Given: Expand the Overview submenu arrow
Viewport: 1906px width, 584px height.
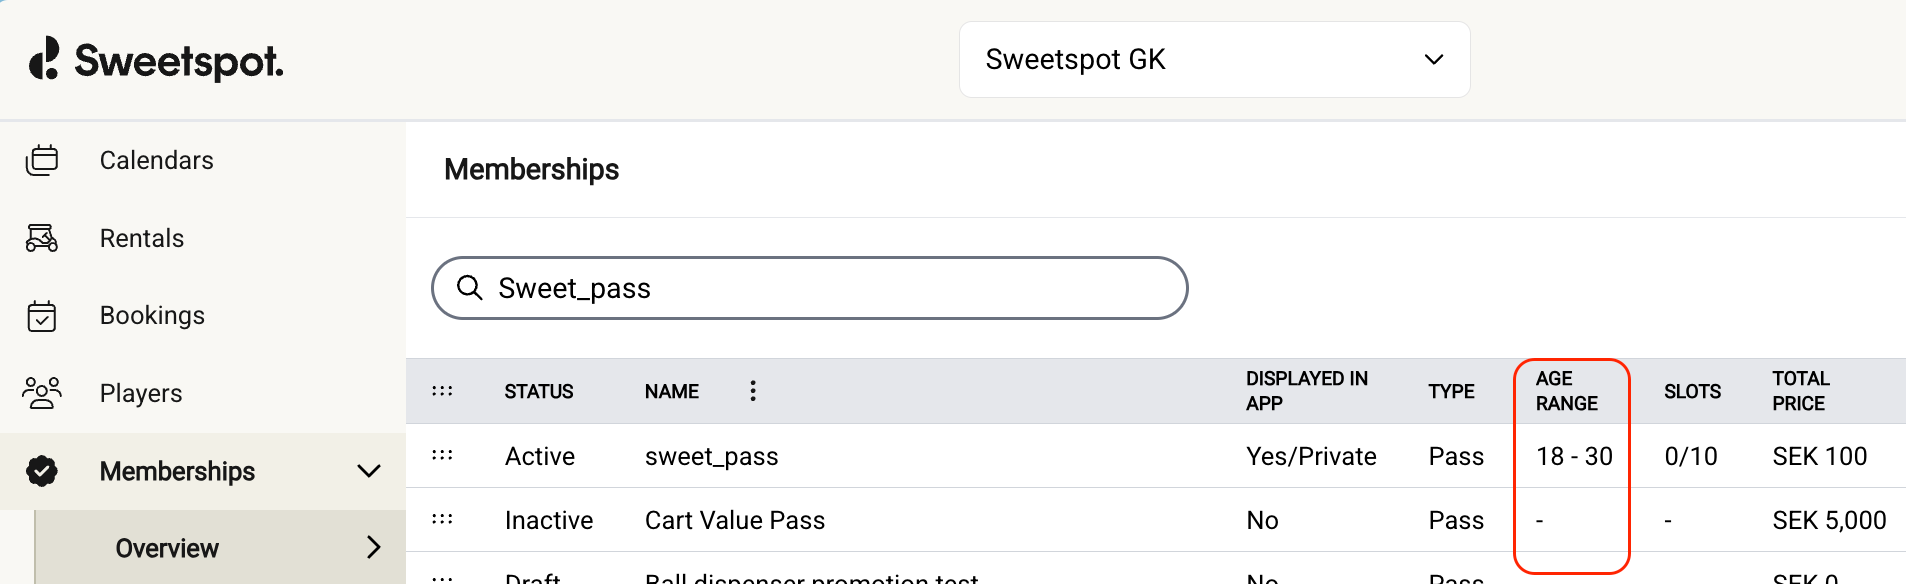Looking at the screenshot, I should click(x=373, y=547).
